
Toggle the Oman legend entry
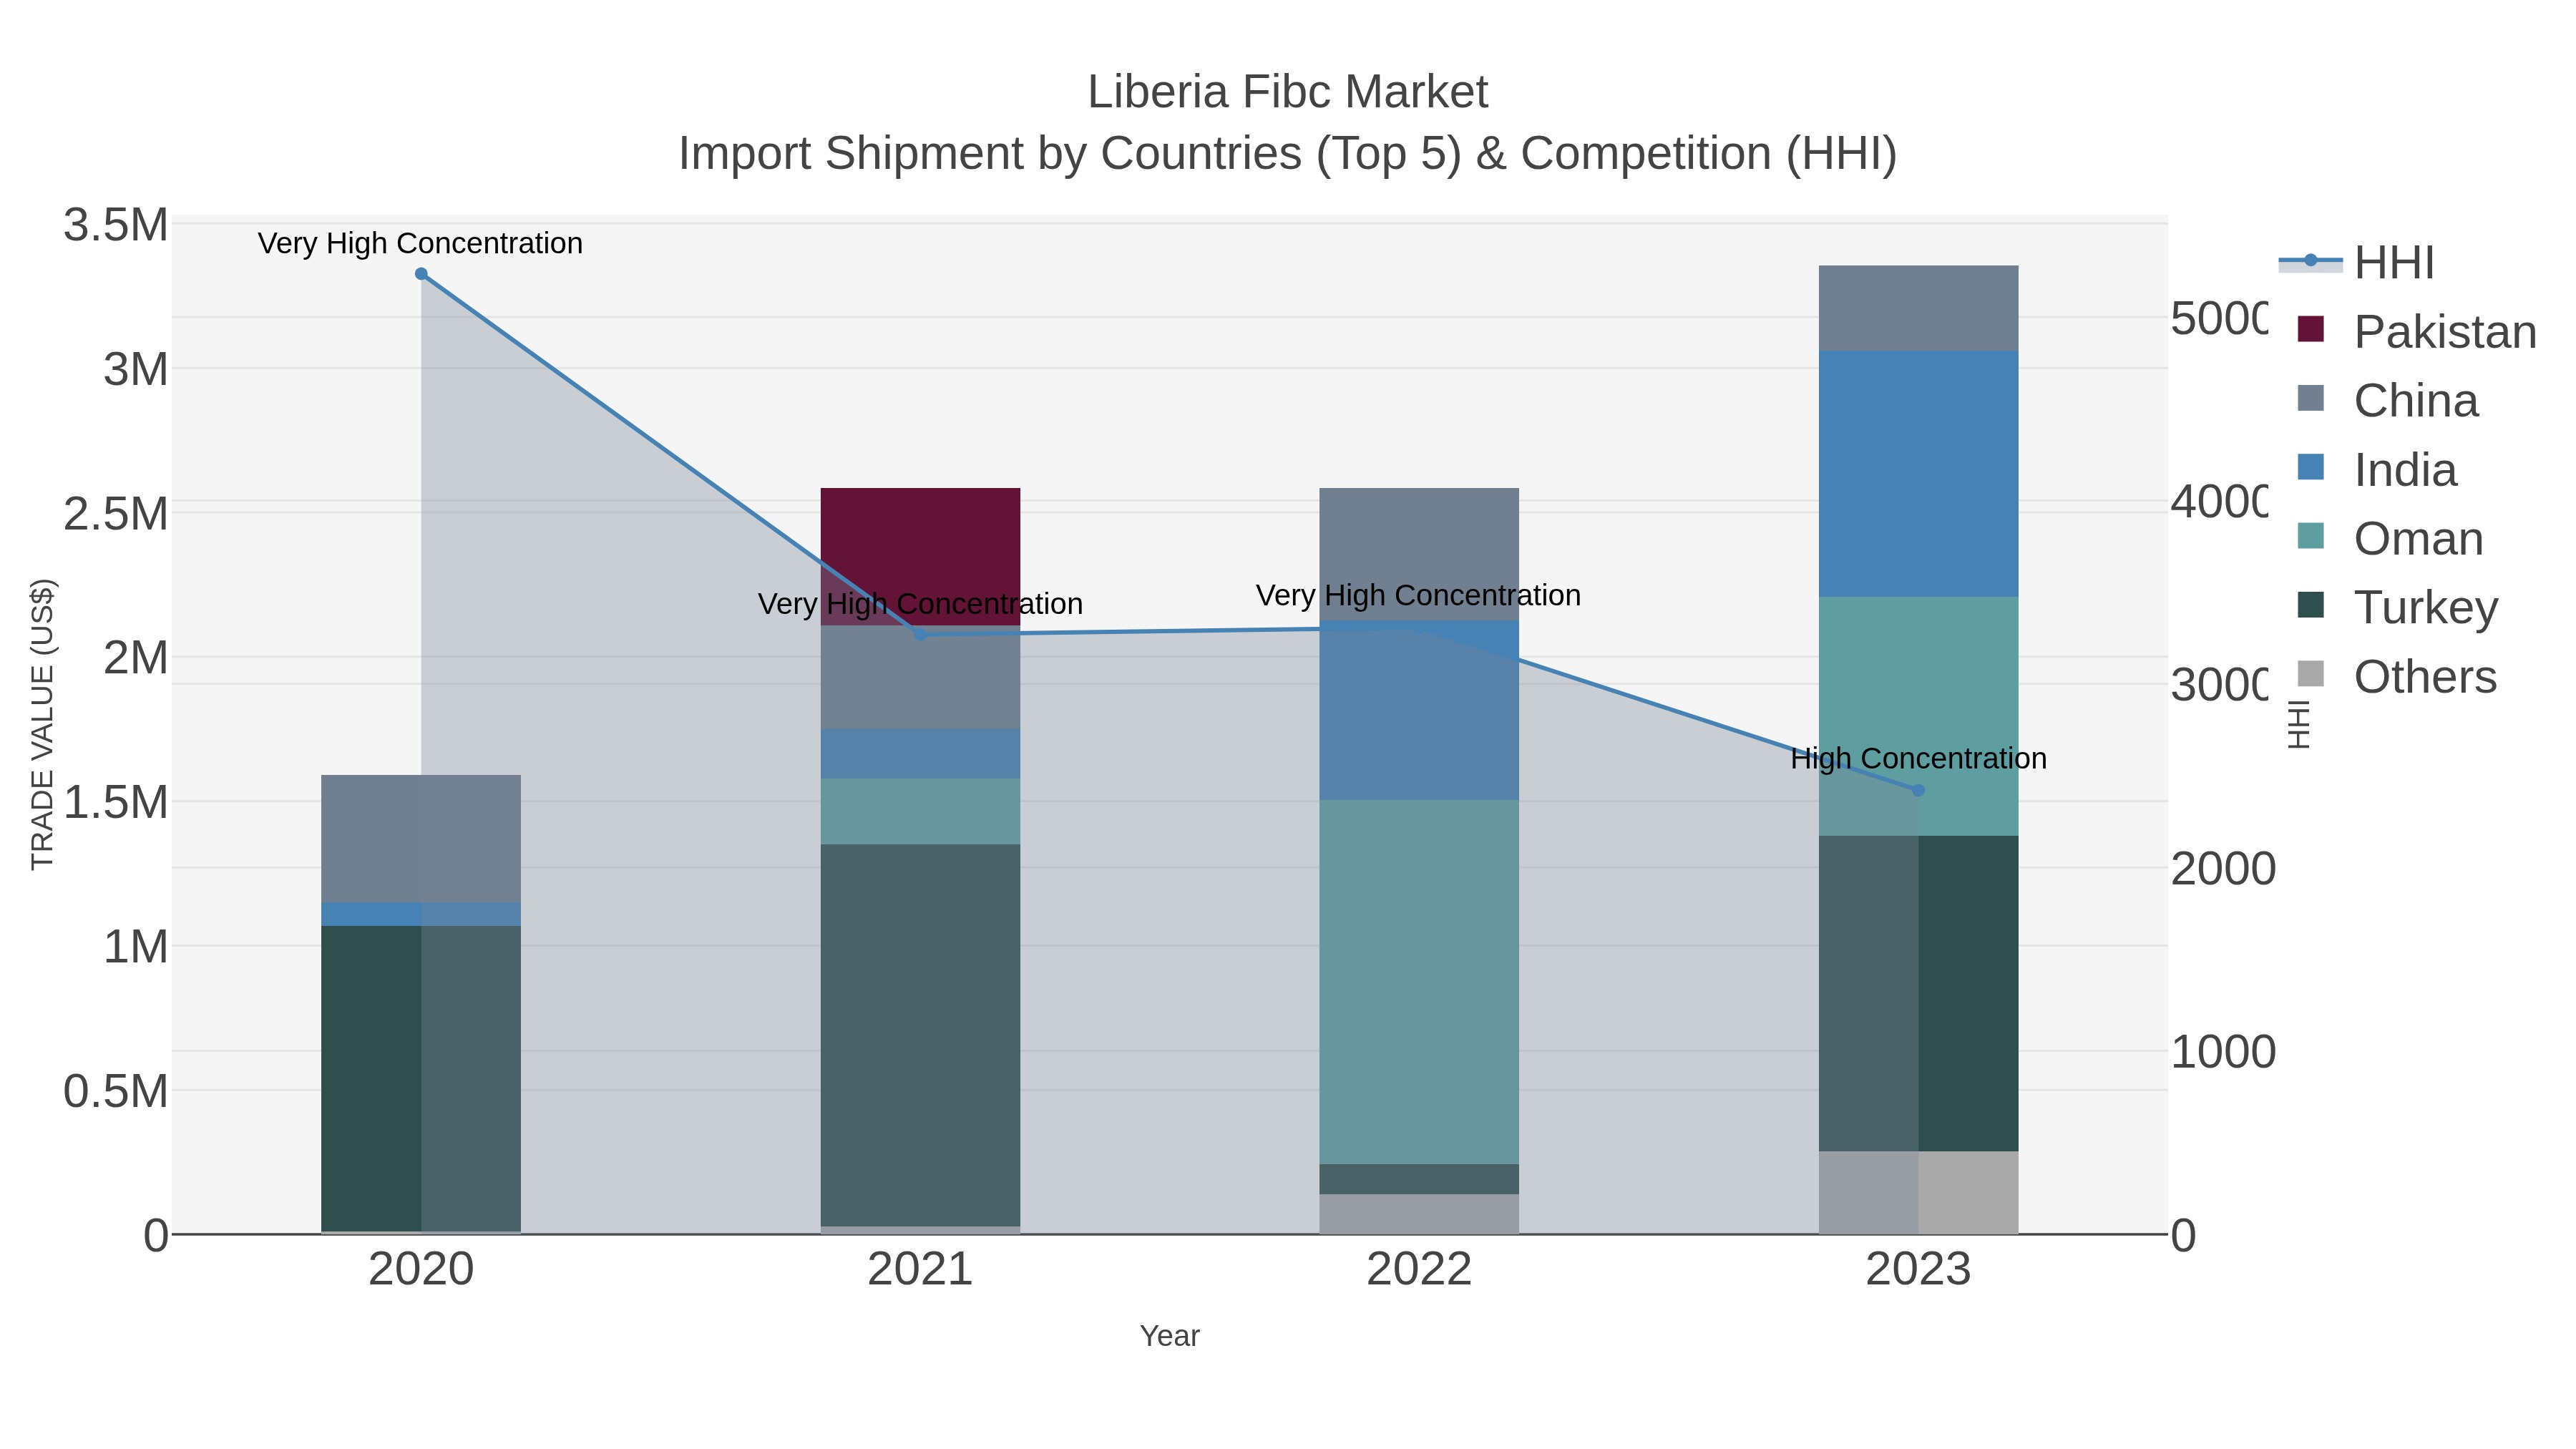(2390, 538)
